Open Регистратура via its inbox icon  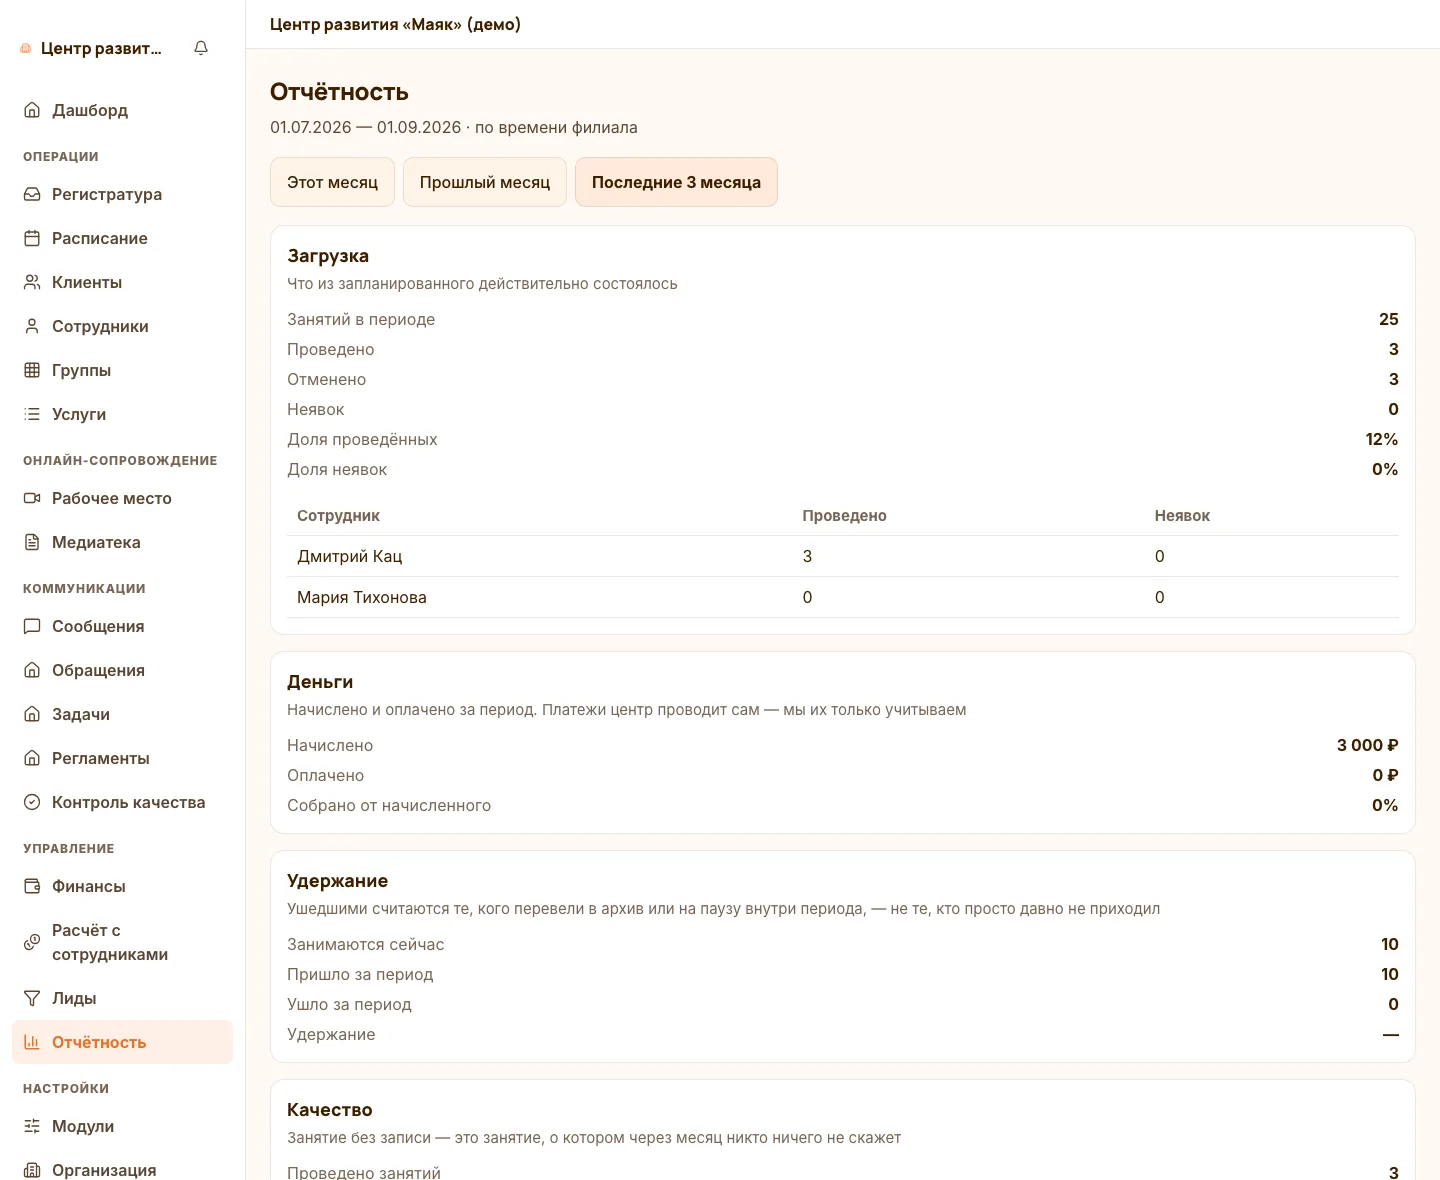point(32,194)
